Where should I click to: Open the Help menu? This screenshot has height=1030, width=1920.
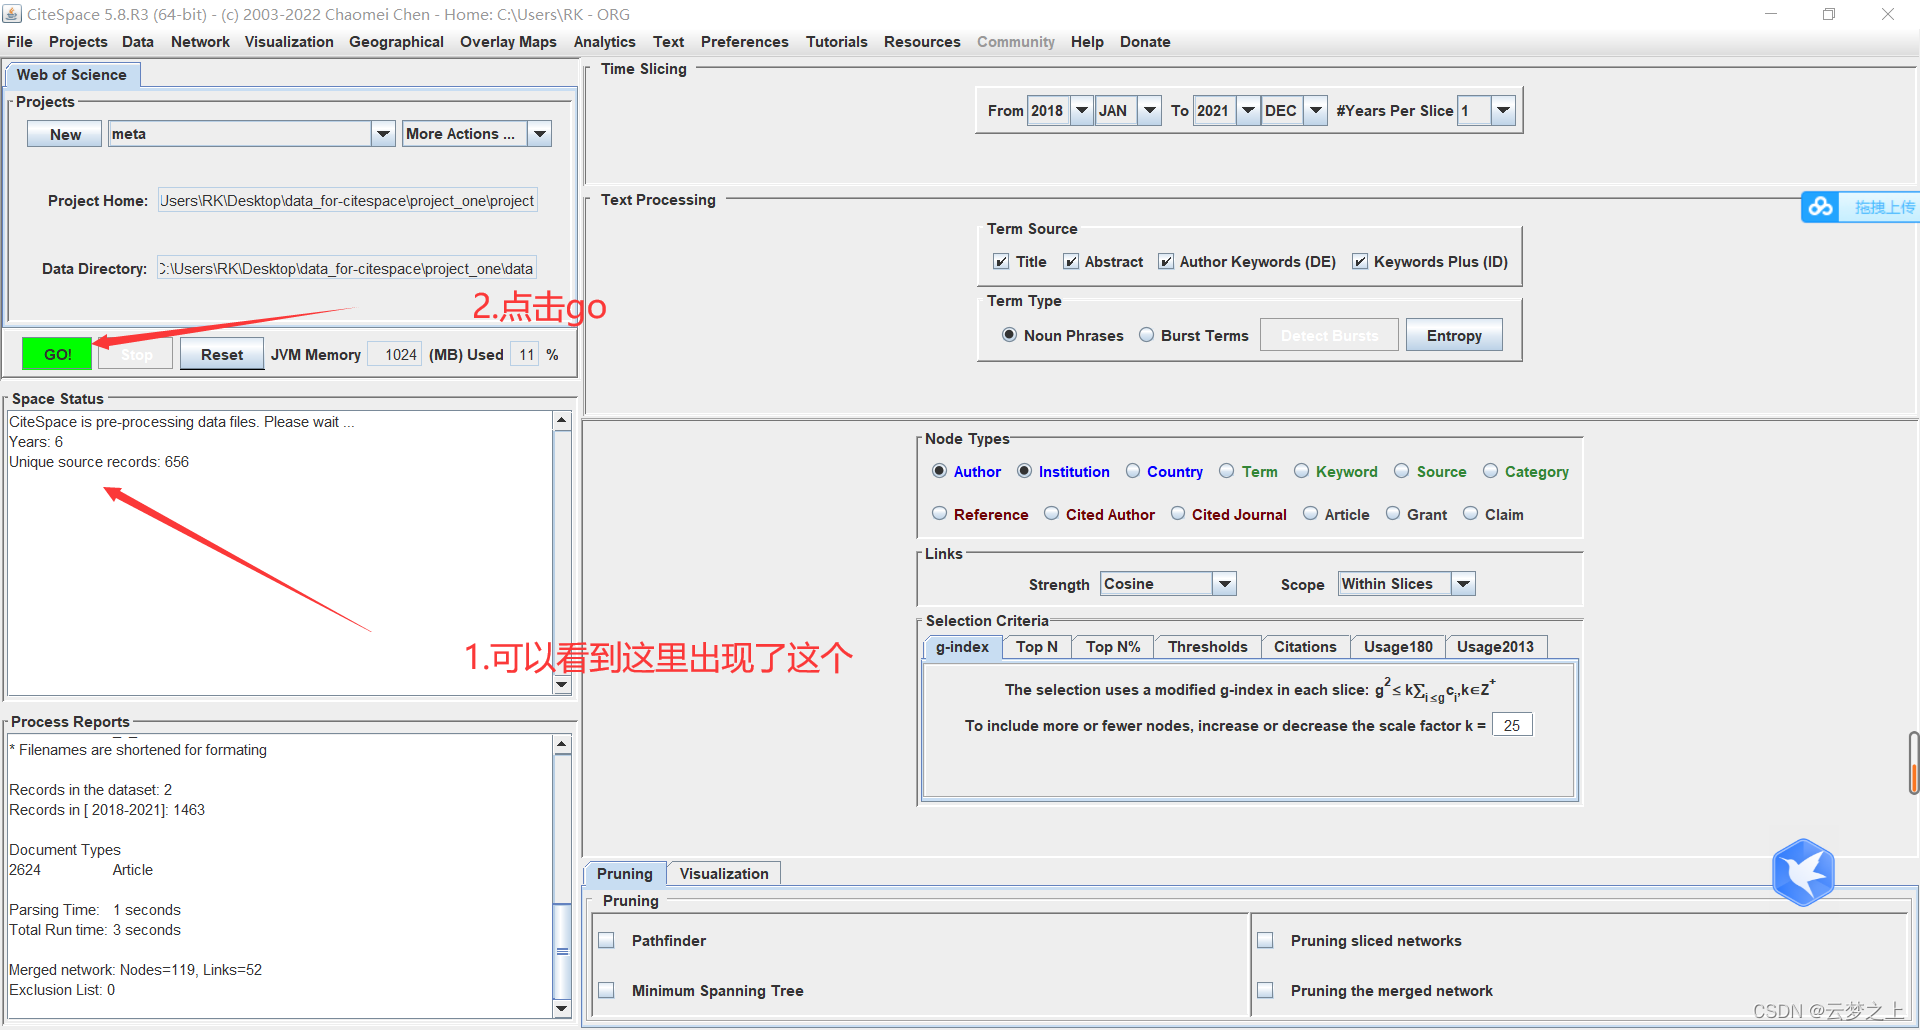tap(1087, 42)
